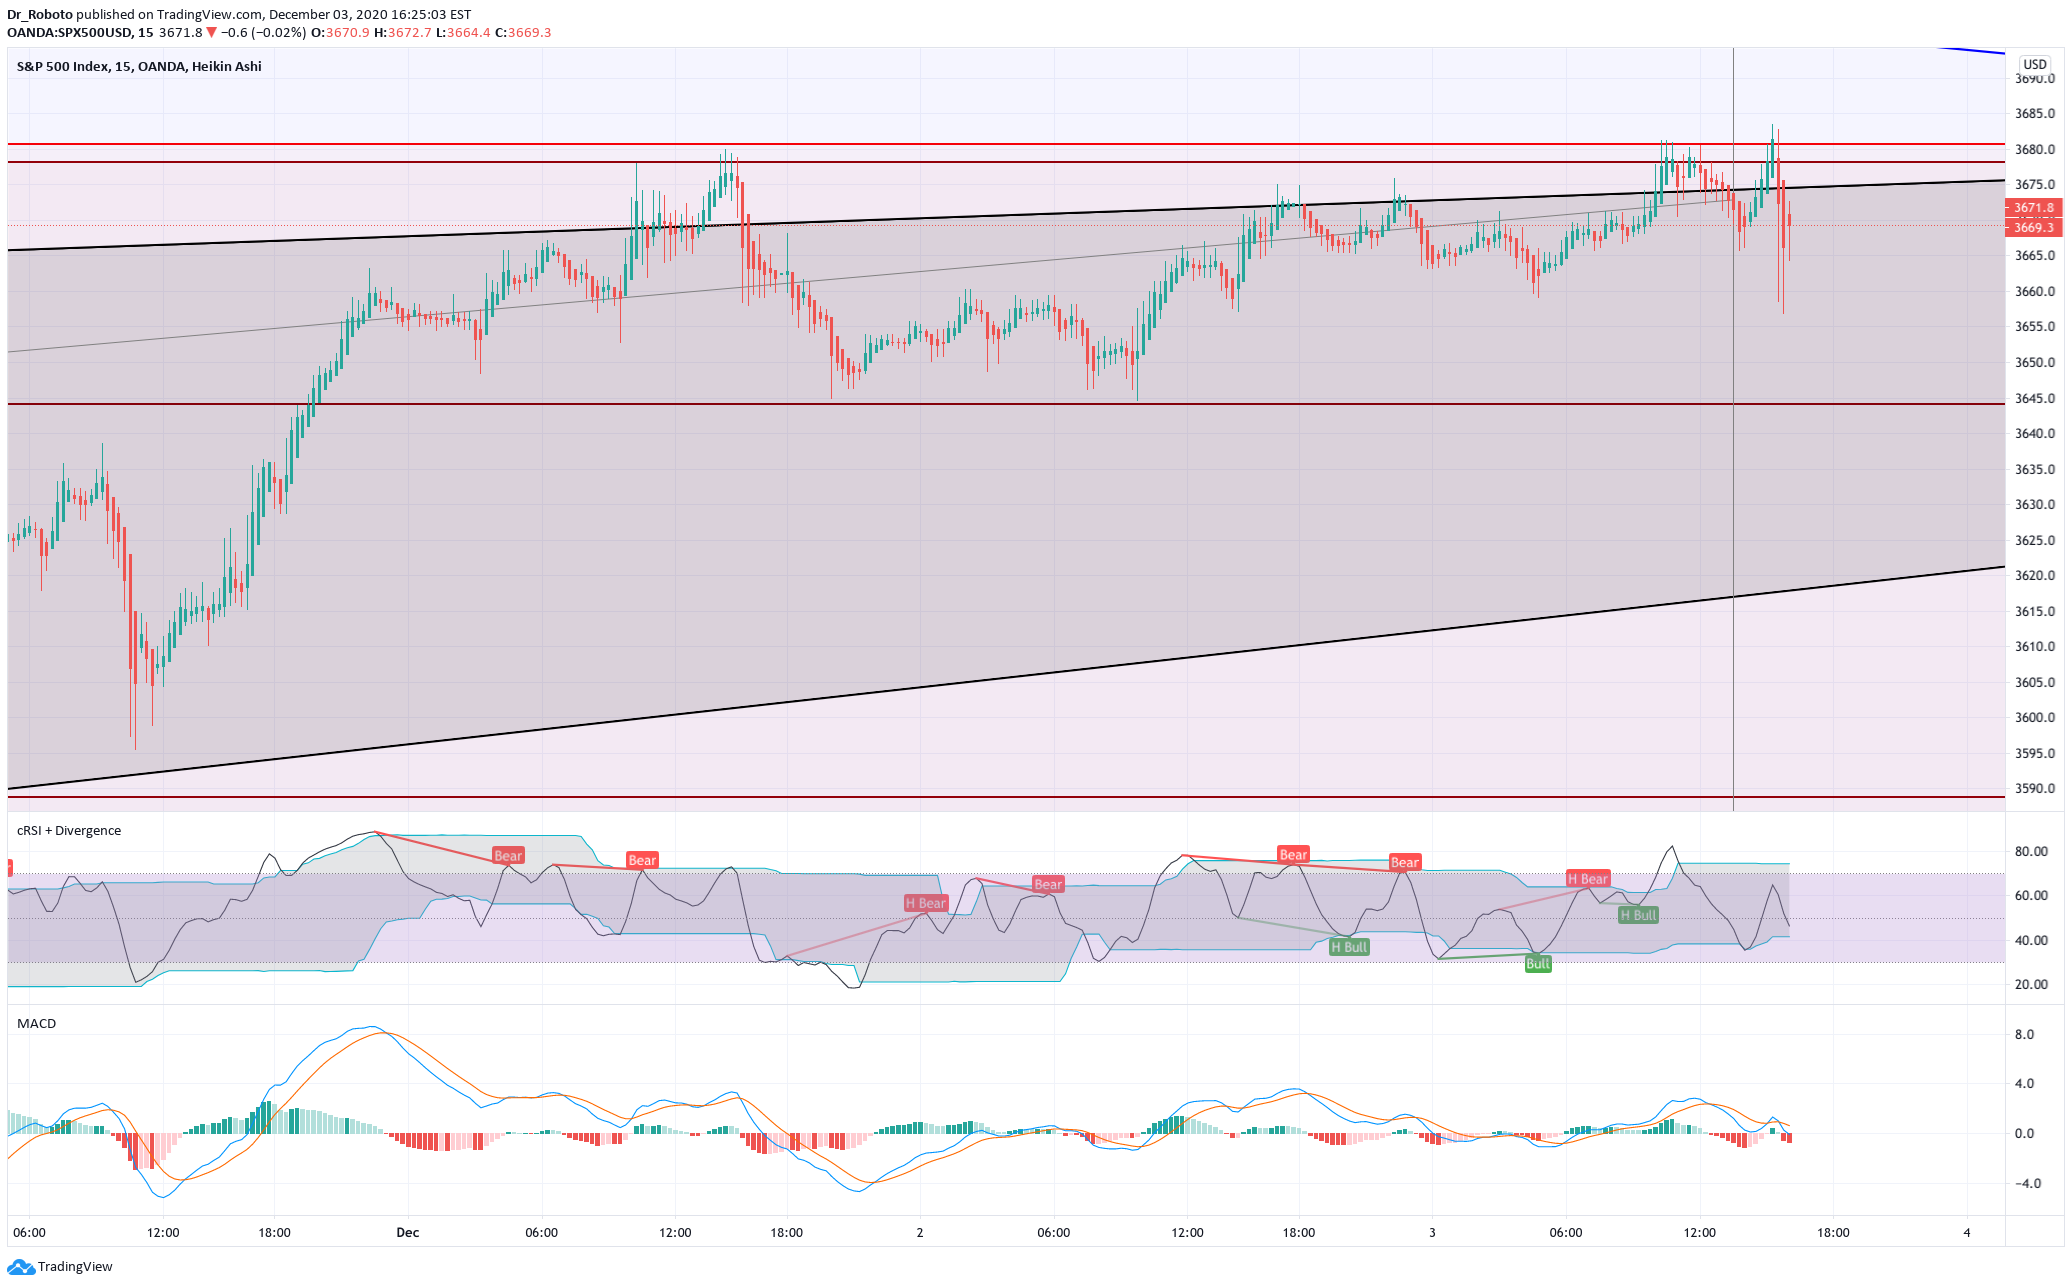Click the rightmost green H Bull label
The image size is (2072, 1287).
1638,915
